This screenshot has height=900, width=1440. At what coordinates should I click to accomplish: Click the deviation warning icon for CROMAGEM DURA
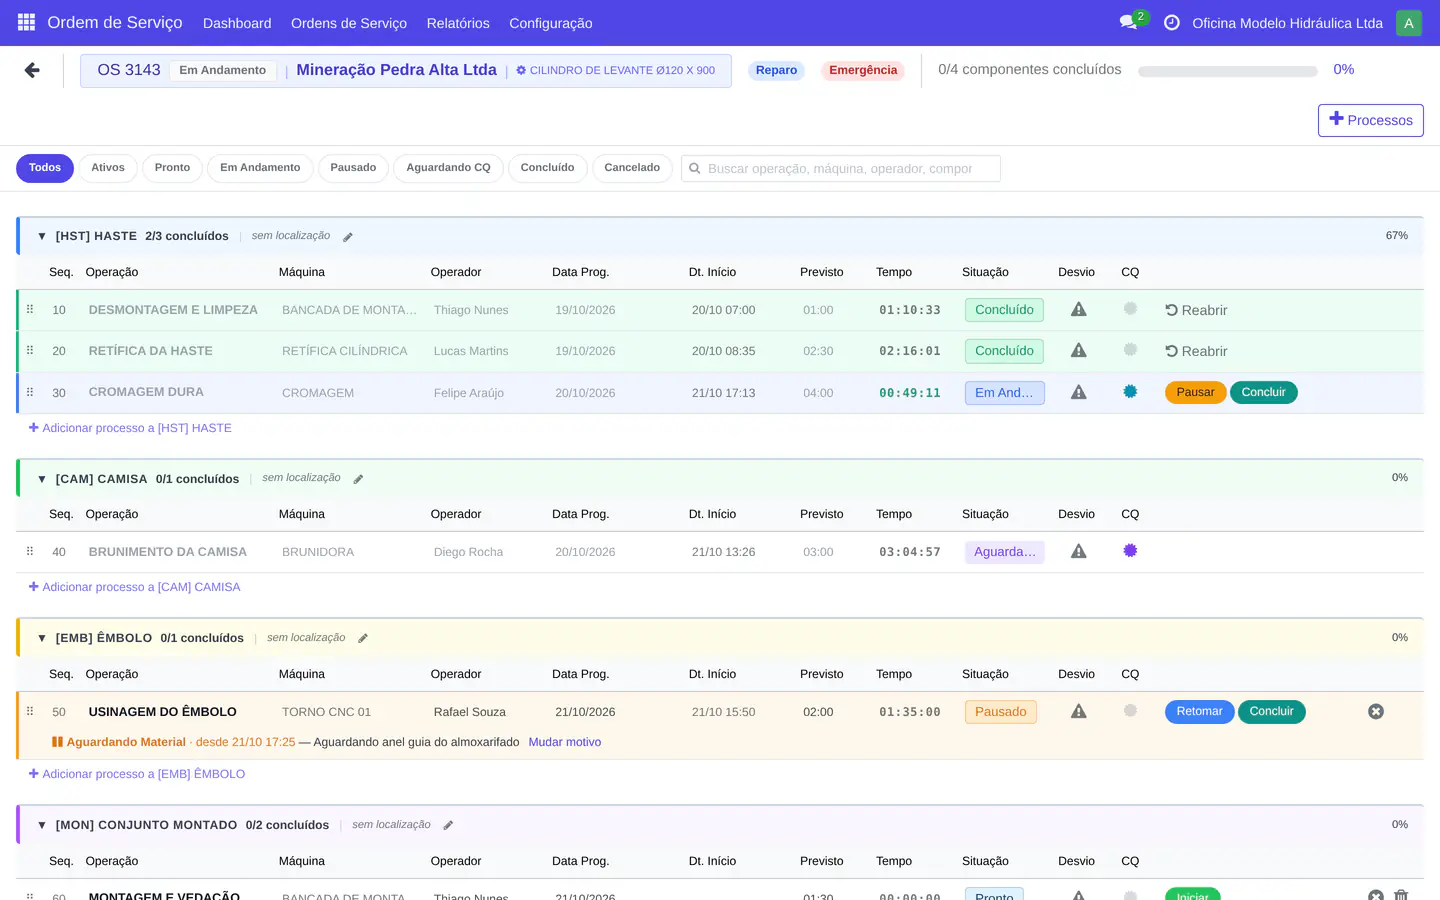pyautogui.click(x=1078, y=392)
